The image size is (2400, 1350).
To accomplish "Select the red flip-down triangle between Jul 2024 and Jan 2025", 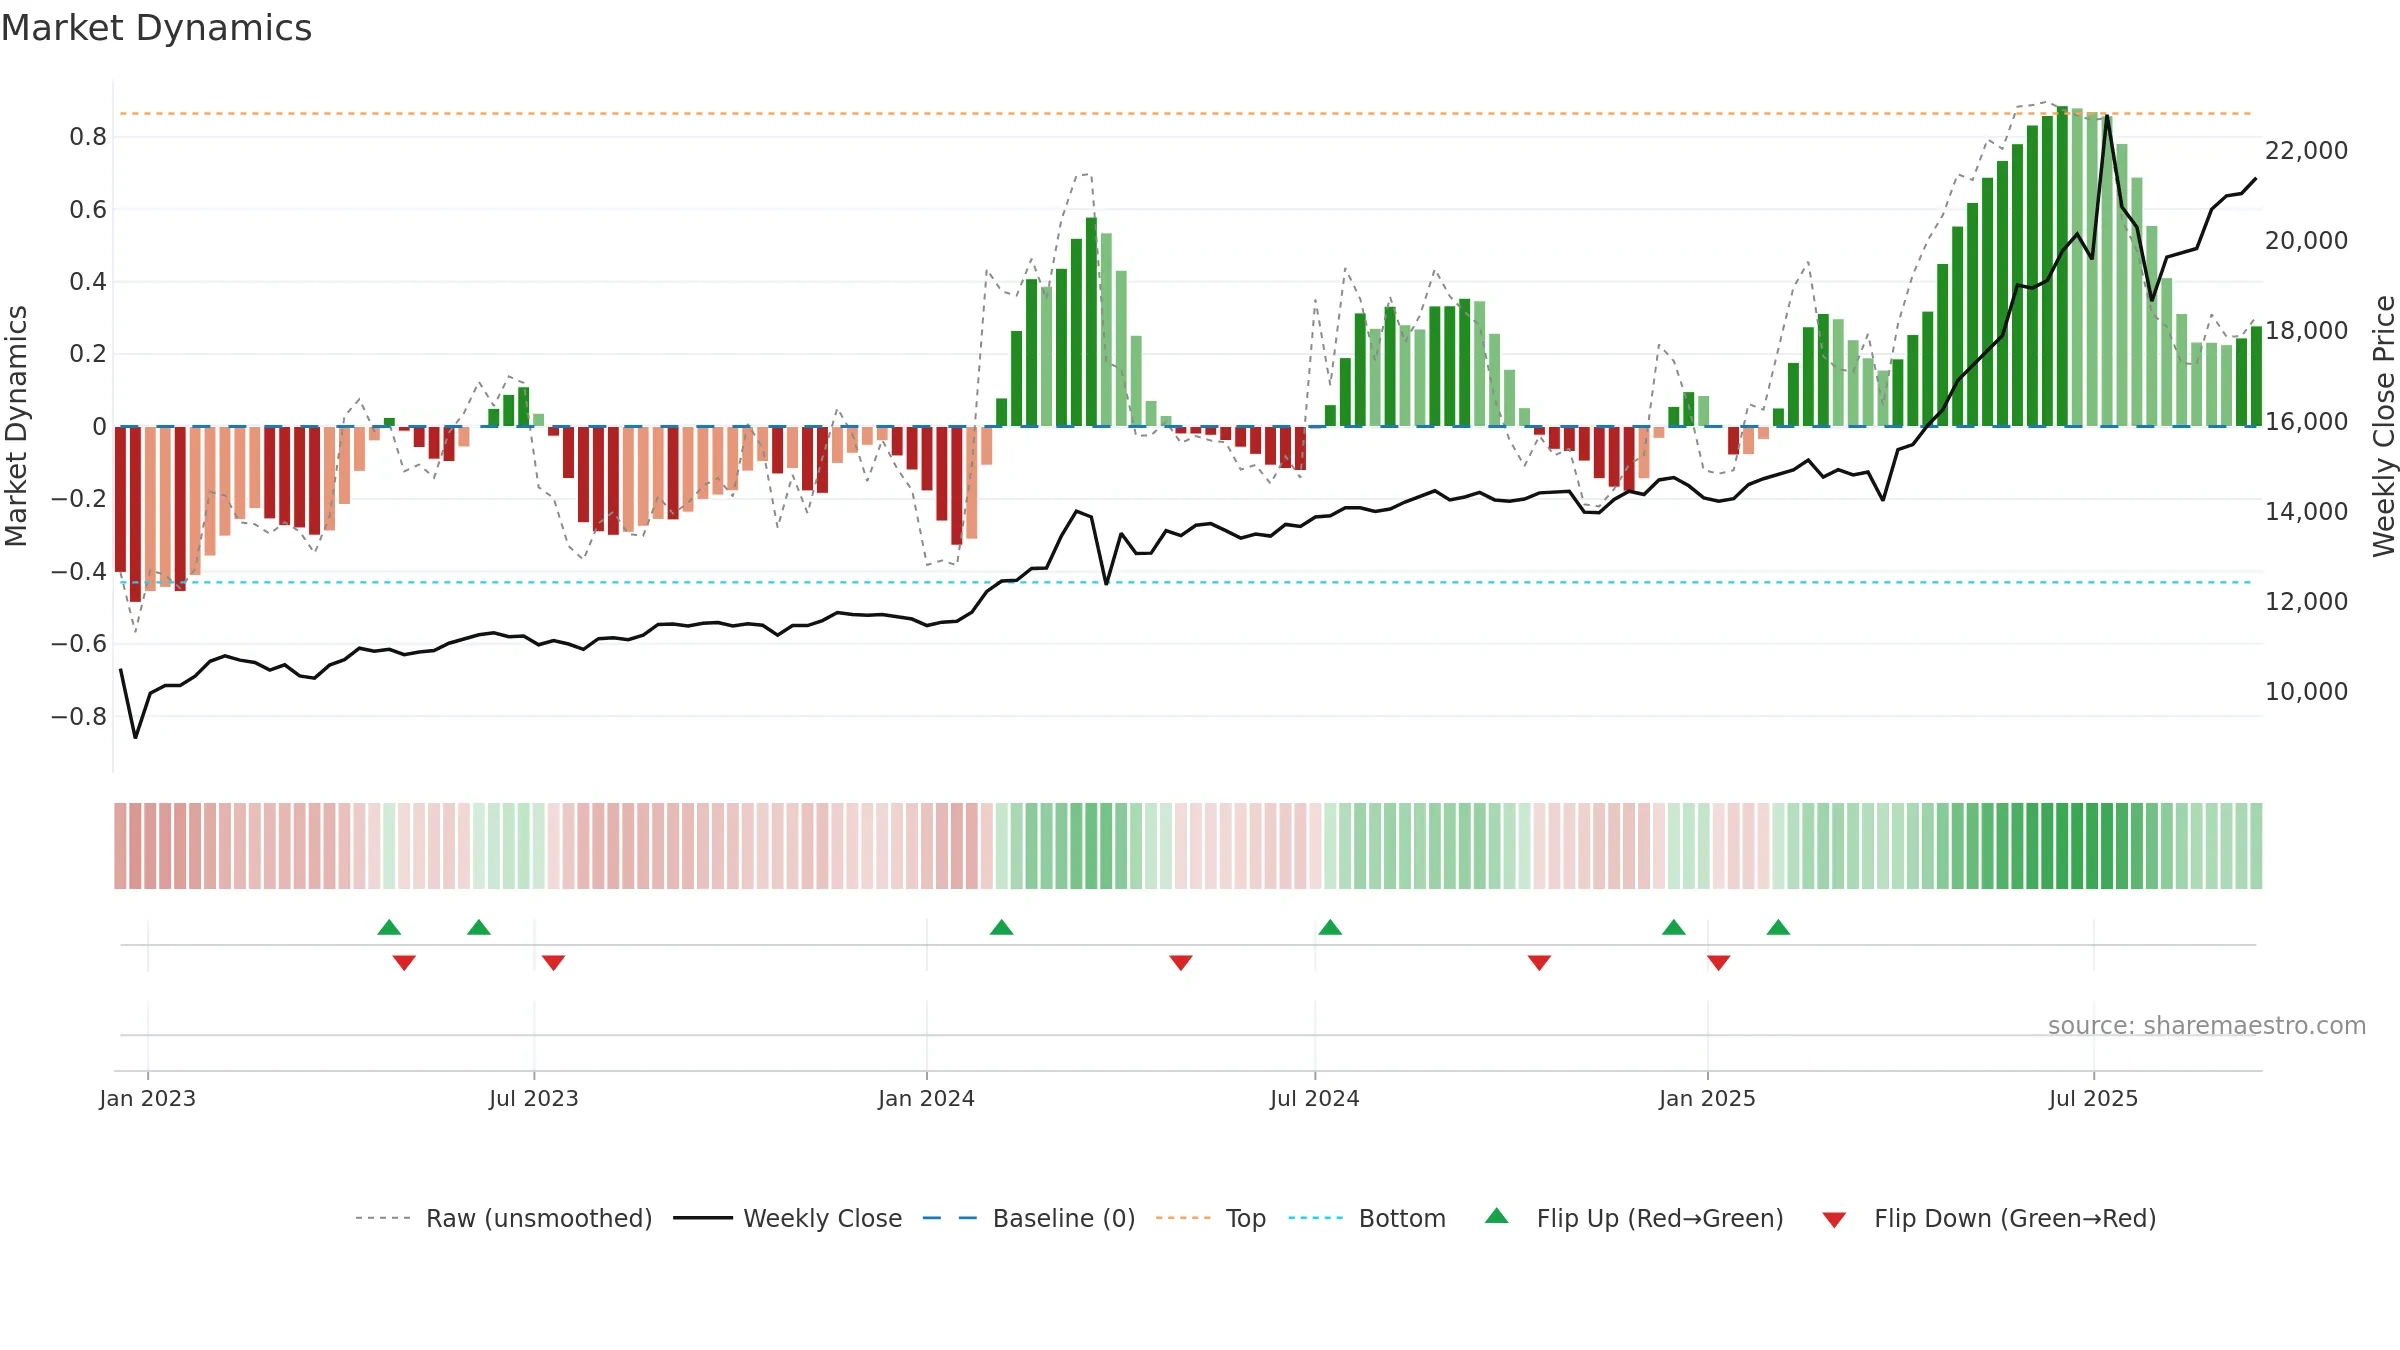I will [x=1539, y=963].
